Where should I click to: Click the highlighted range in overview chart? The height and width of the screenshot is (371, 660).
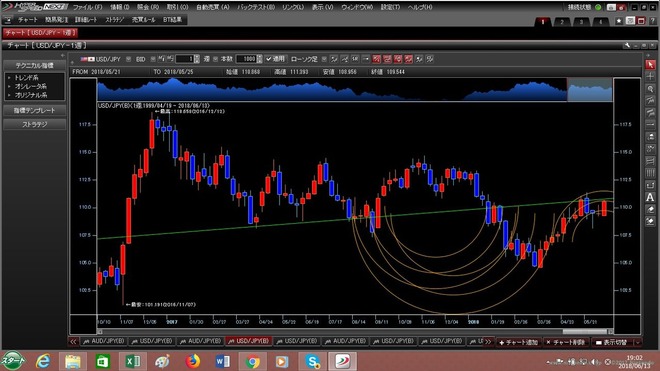click(x=590, y=90)
